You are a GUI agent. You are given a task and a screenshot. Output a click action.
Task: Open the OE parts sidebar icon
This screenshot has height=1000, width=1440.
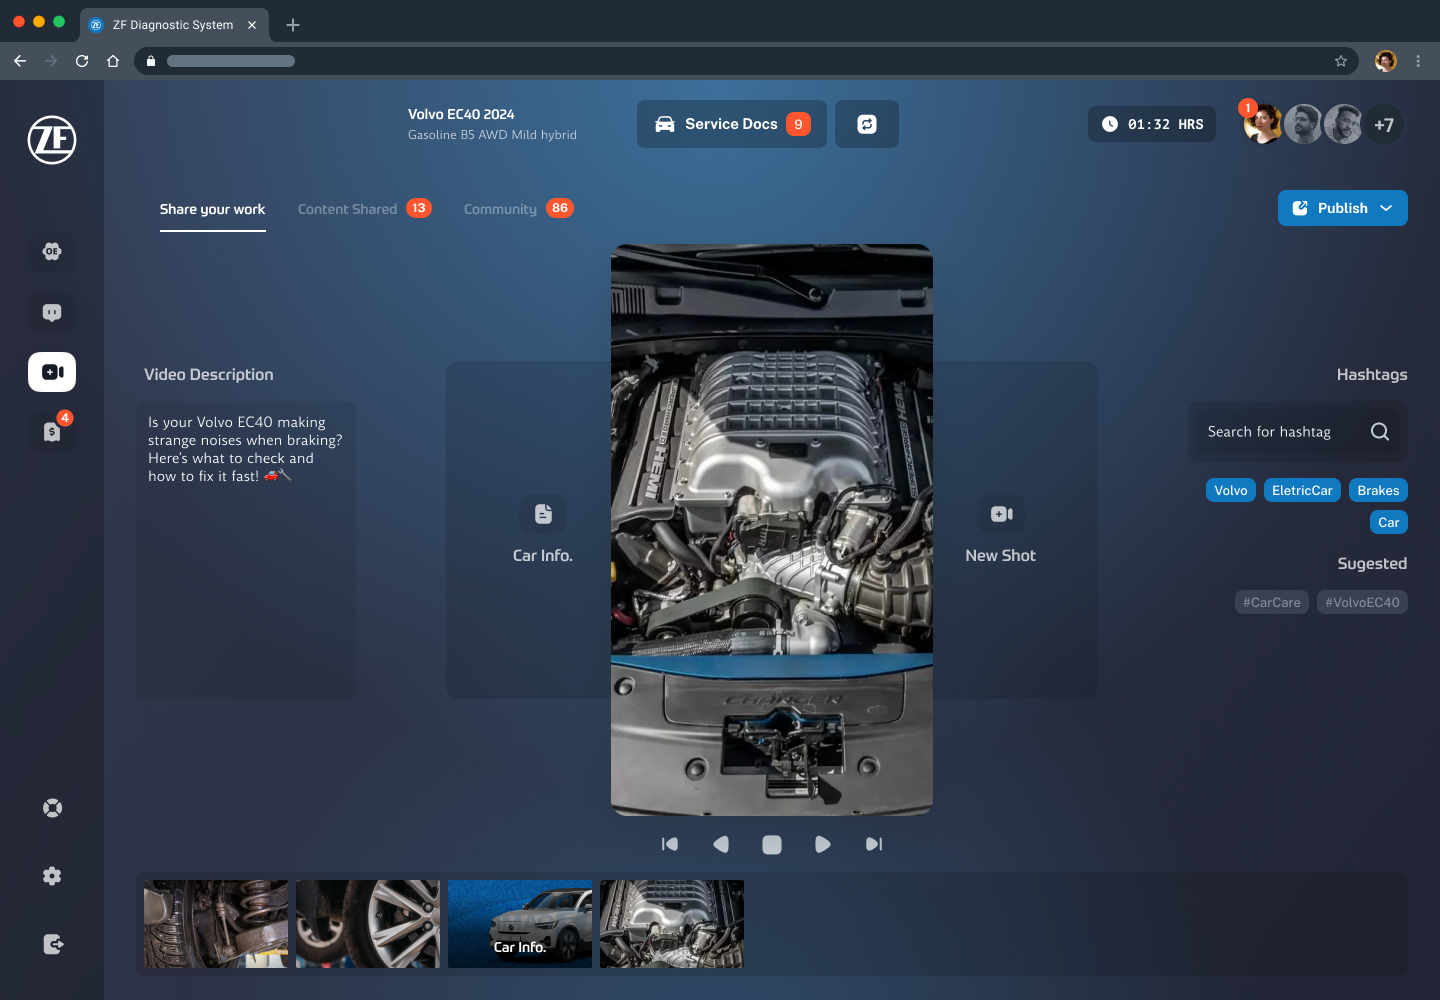coord(52,251)
